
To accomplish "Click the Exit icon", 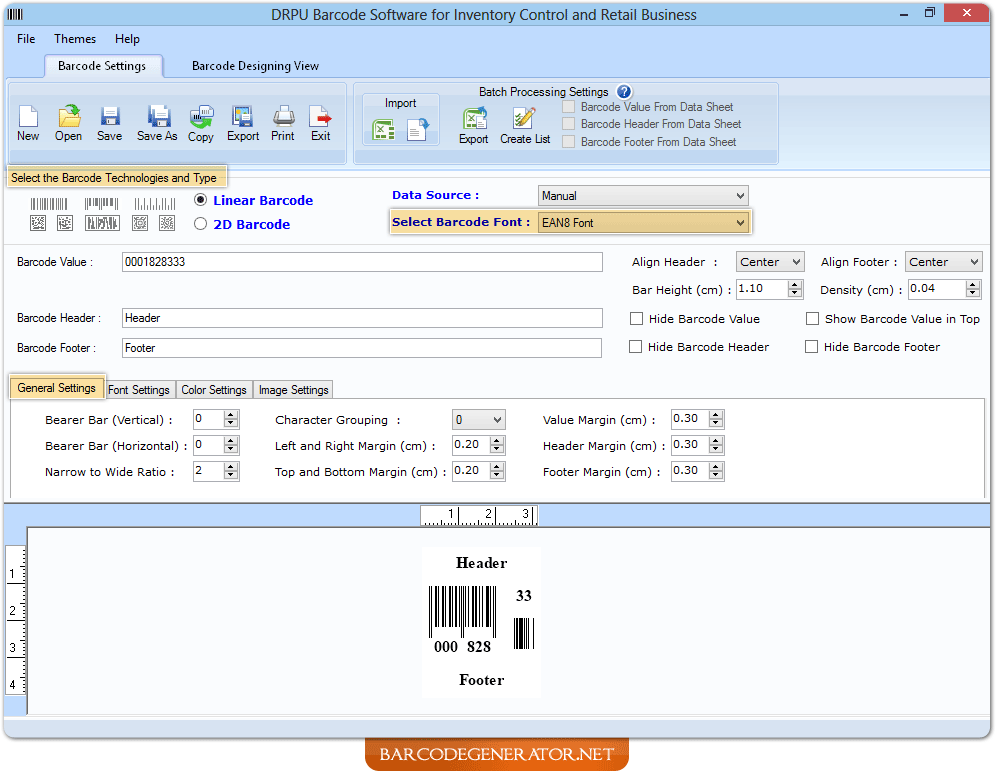I will click(320, 116).
